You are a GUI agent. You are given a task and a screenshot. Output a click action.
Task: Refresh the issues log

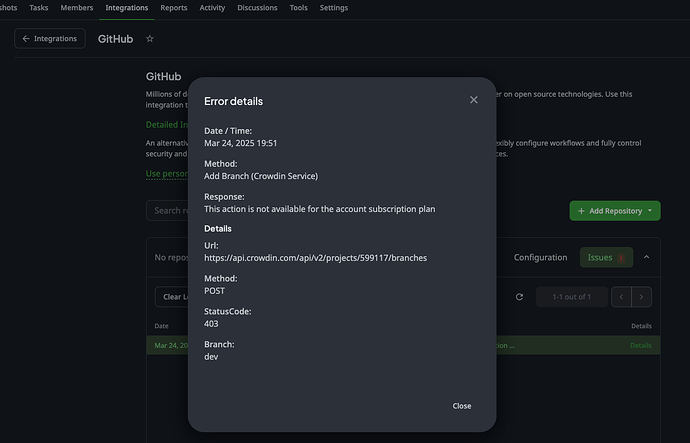click(x=519, y=297)
